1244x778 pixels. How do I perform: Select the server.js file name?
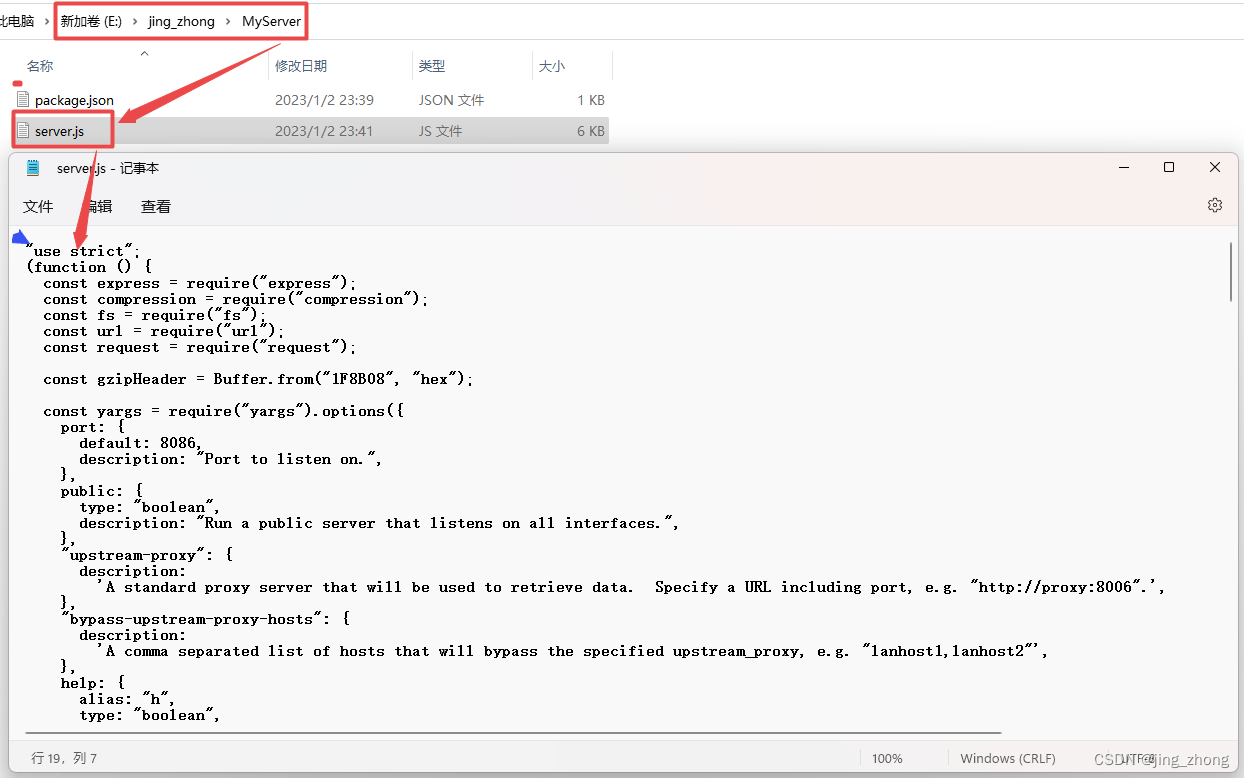click(x=59, y=131)
